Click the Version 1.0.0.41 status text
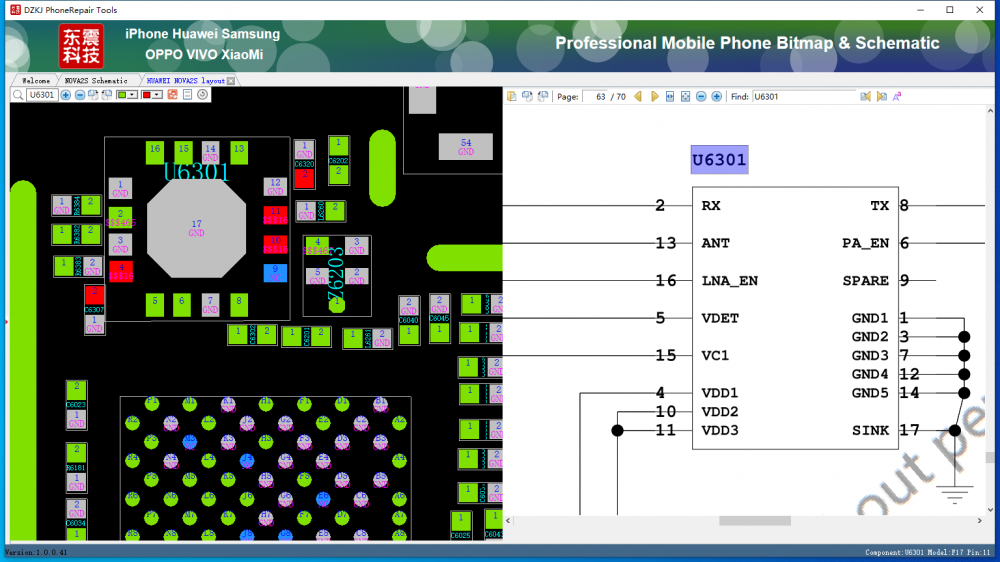Viewport: 1000px width, 562px height. [36, 552]
